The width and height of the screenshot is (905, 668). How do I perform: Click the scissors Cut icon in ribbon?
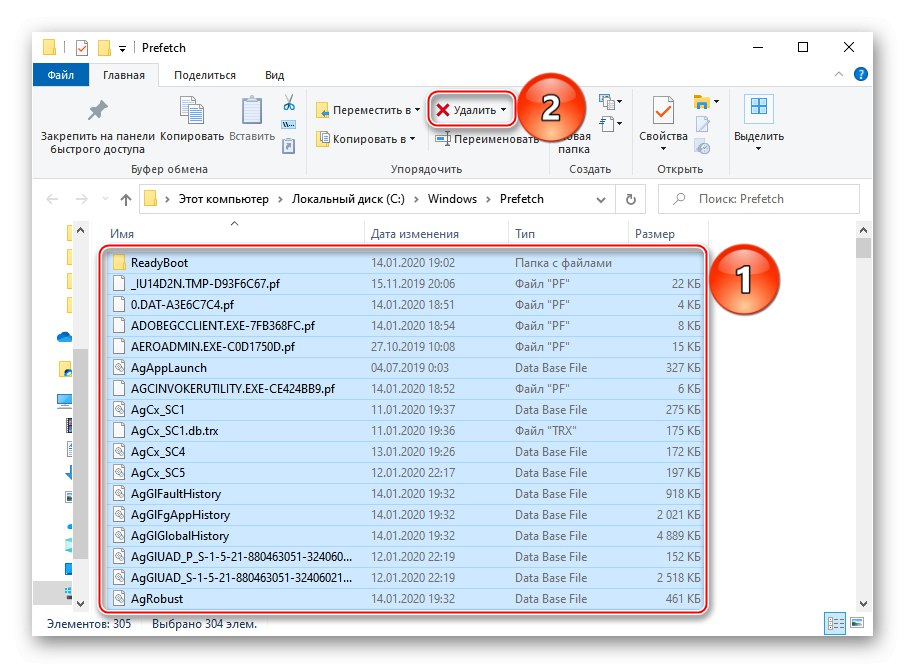coord(288,103)
